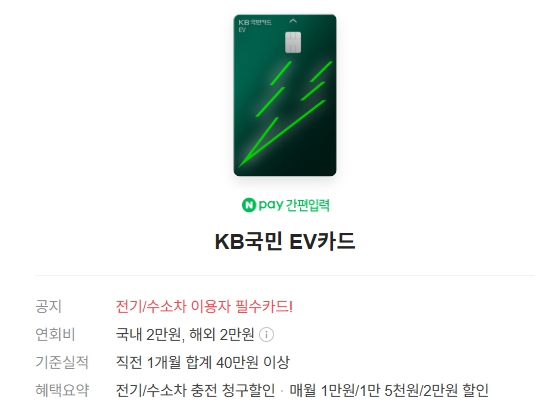Click the green lightning bolt graphic on card
548x415 pixels.
(285, 114)
